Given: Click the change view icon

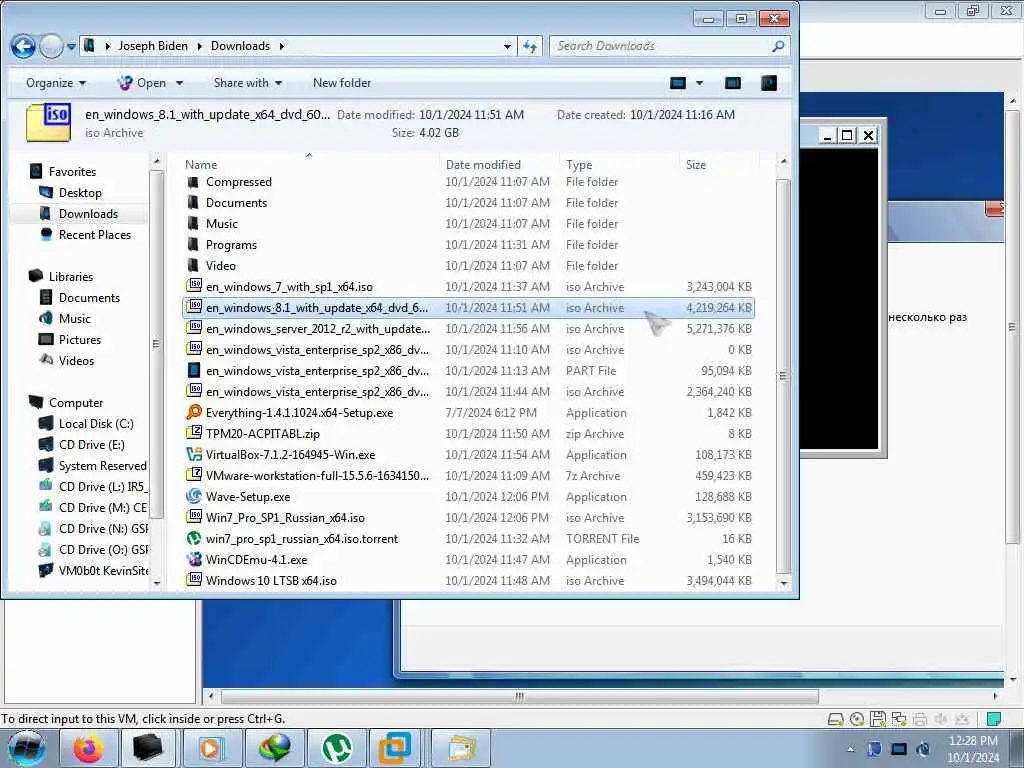Looking at the screenshot, I should 678,83.
